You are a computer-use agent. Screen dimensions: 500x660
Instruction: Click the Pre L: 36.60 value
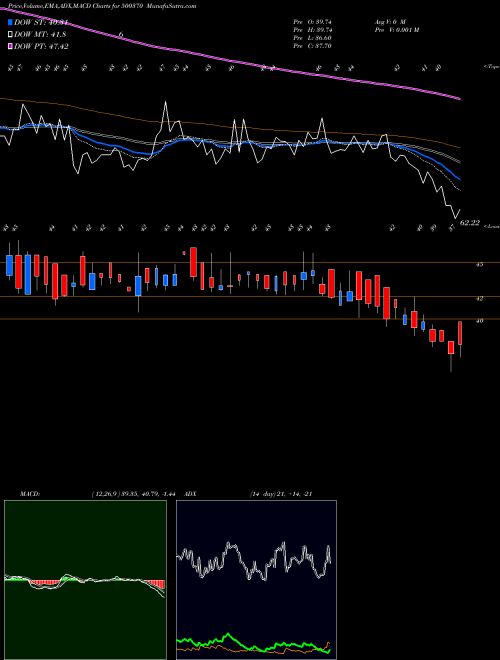pyautogui.click(x=313, y=38)
